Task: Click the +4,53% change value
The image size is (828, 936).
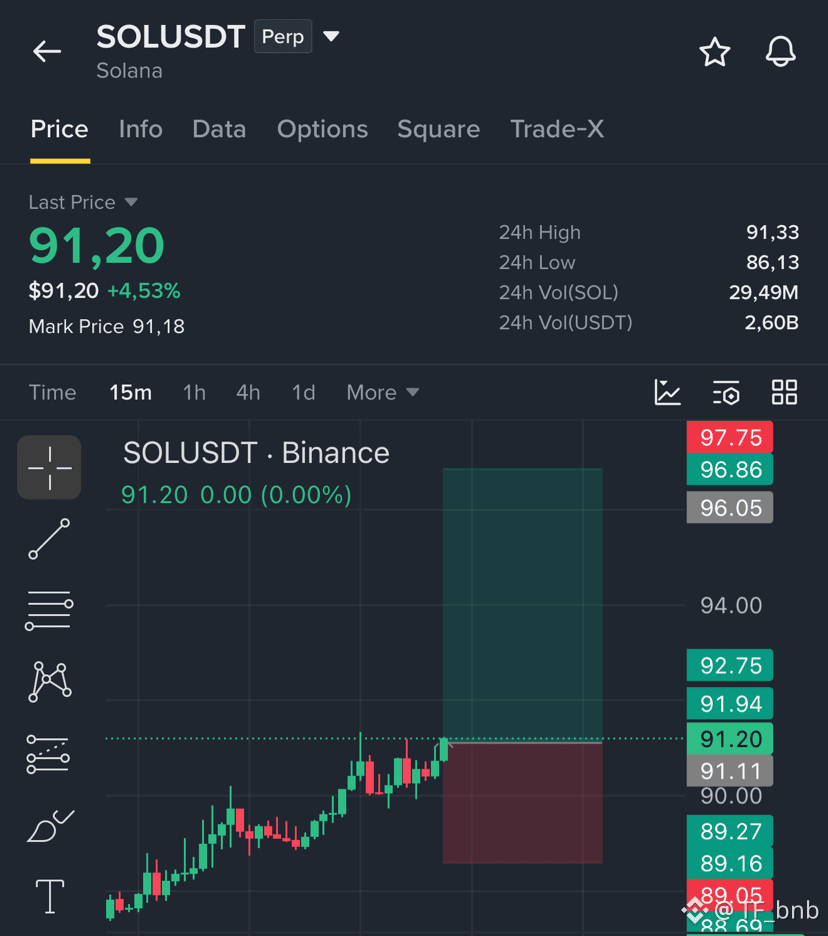Action: point(144,291)
